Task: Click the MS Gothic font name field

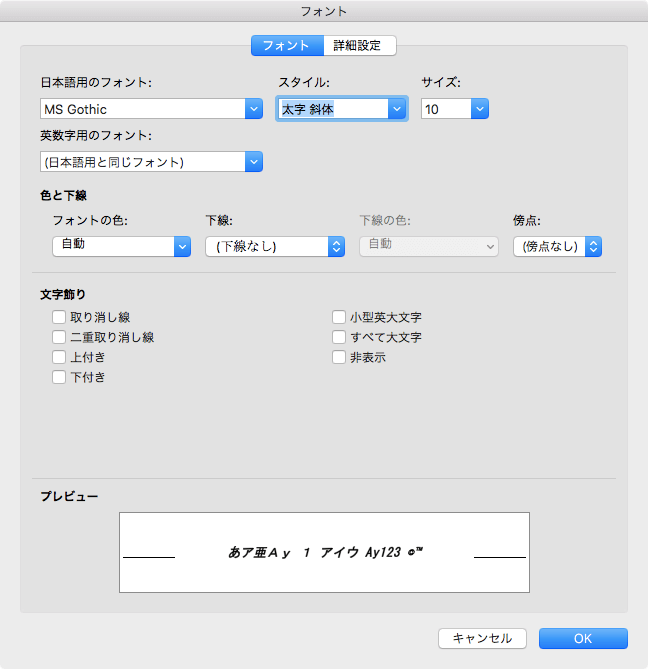Action: pos(142,109)
